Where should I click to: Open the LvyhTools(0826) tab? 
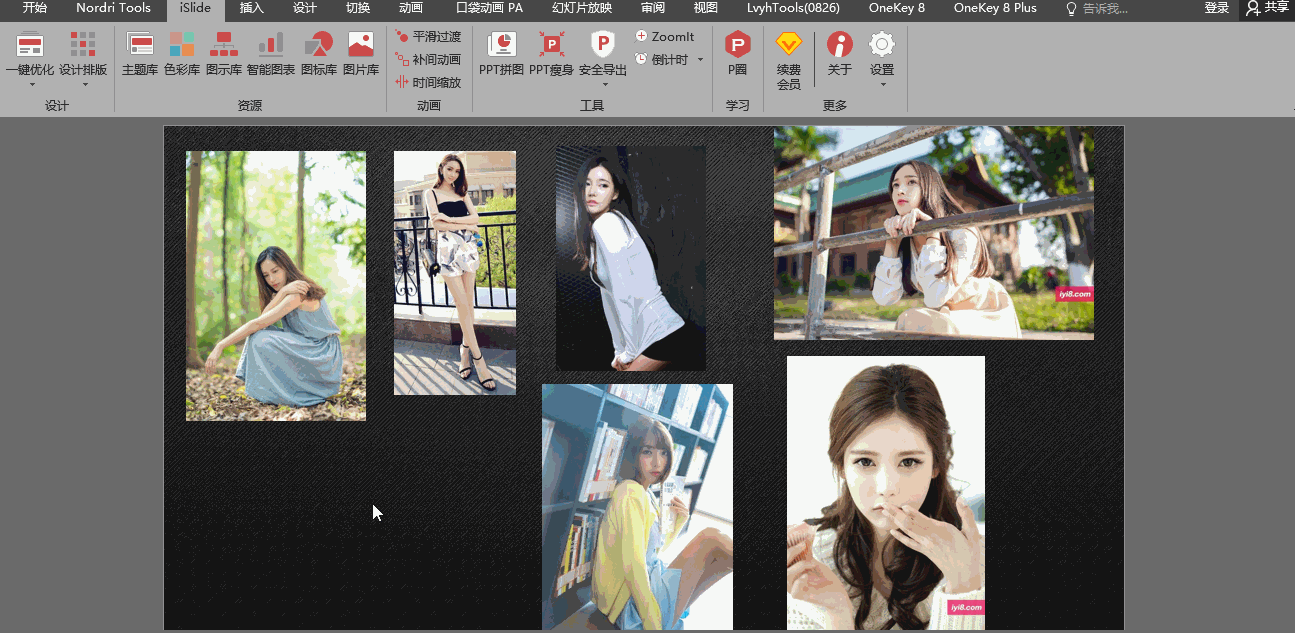(x=794, y=8)
